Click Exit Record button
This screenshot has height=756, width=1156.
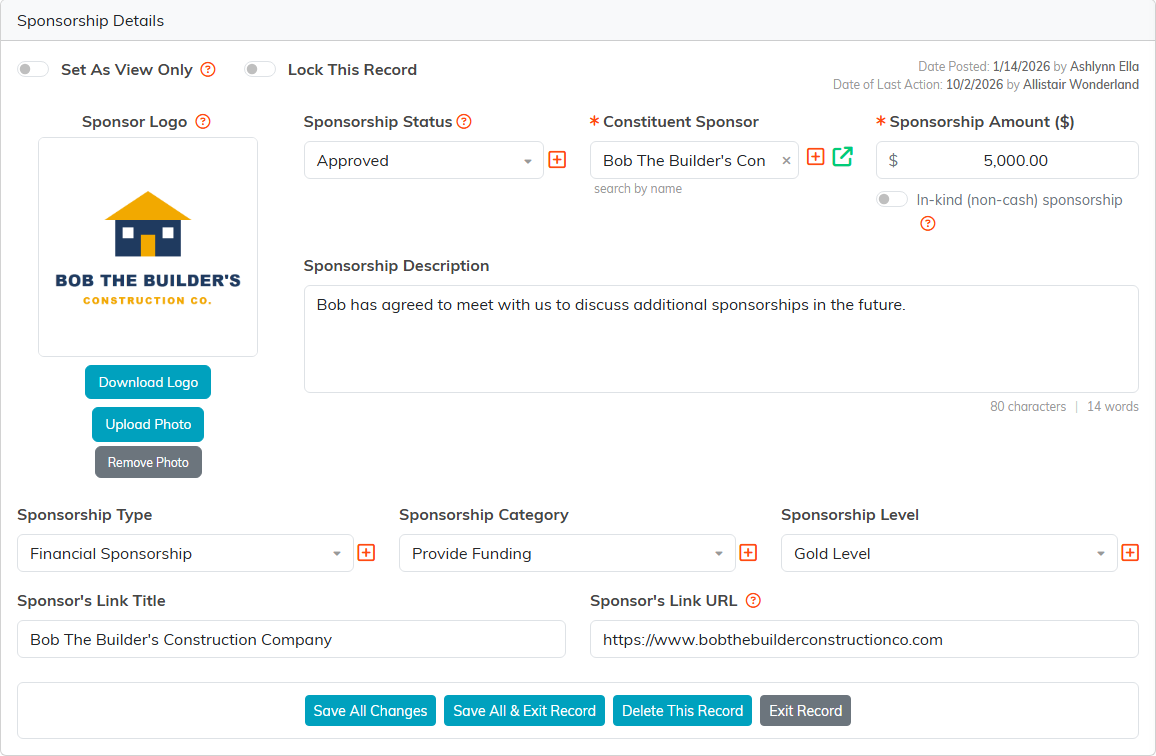point(805,710)
